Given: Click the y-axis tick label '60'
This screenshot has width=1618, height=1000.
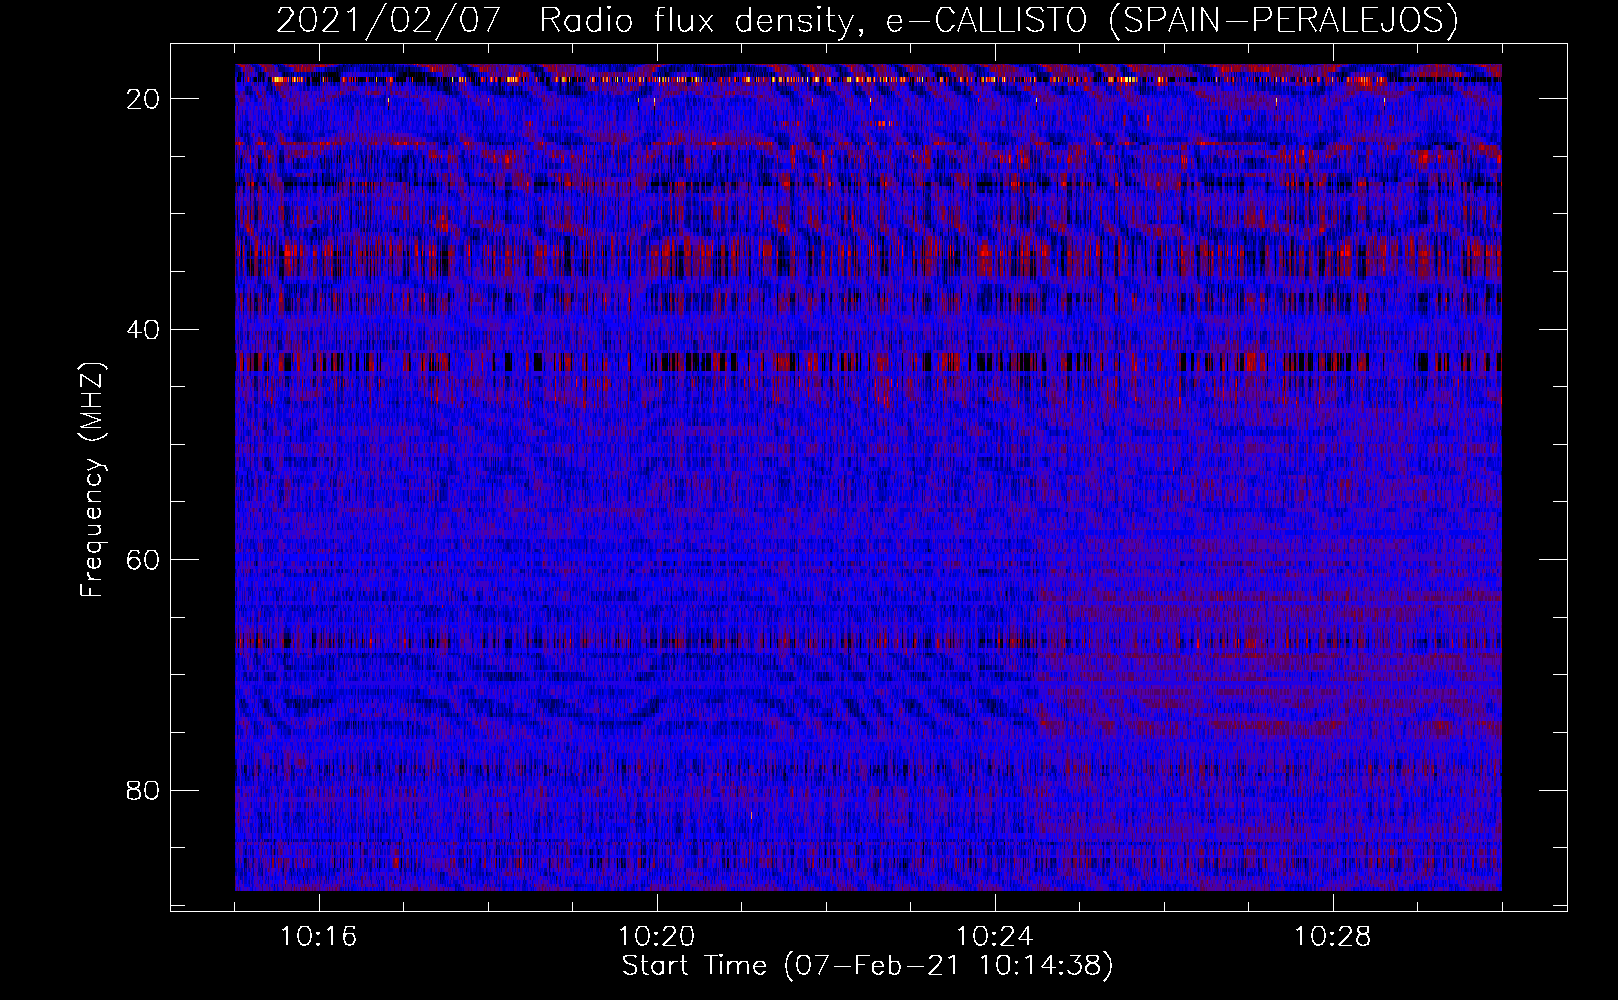Looking at the screenshot, I should 144,560.
